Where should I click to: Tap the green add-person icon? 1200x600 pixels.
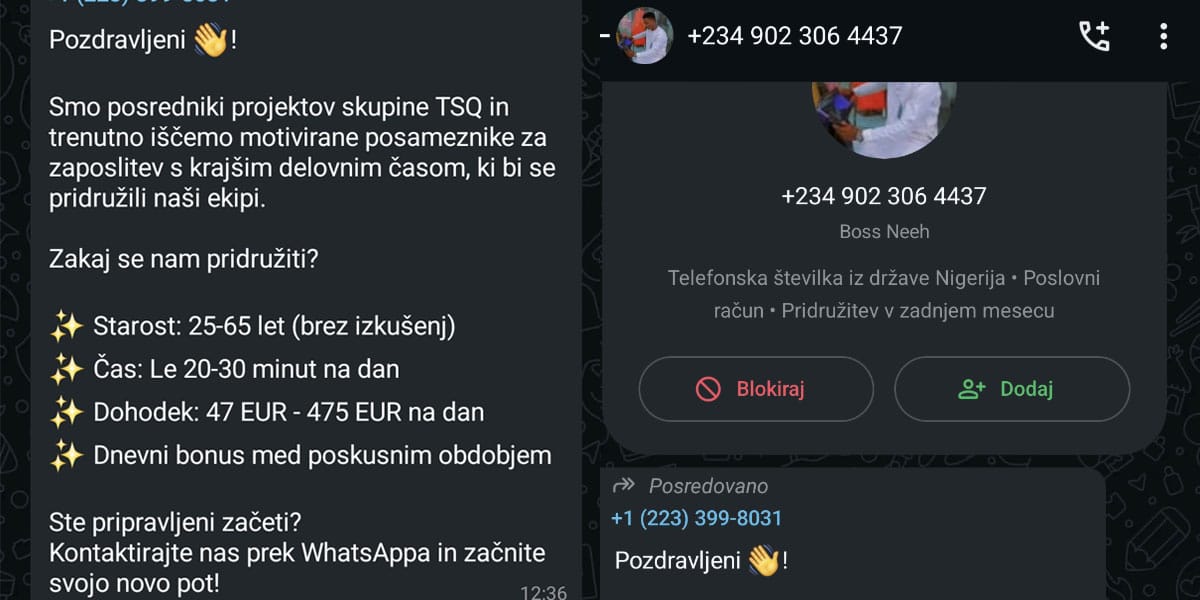(x=972, y=389)
